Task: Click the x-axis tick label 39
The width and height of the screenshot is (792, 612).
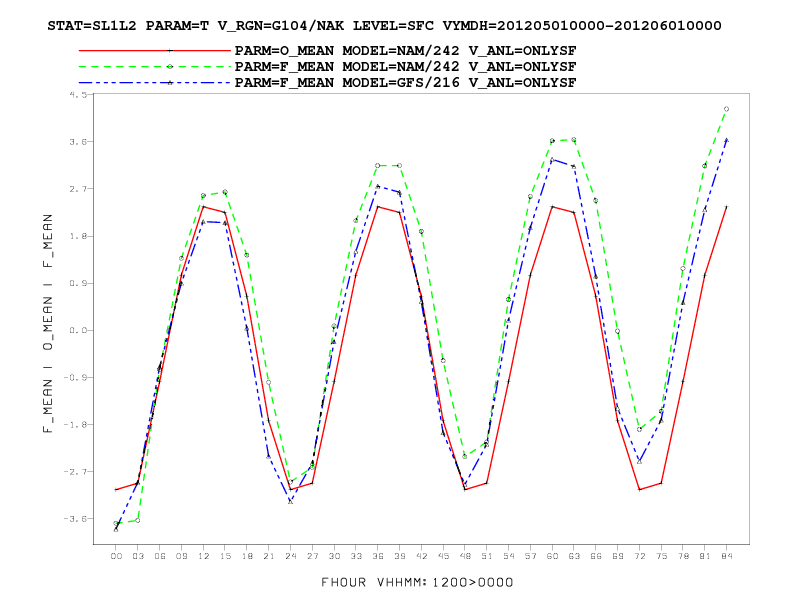Action: coord(400,556)
